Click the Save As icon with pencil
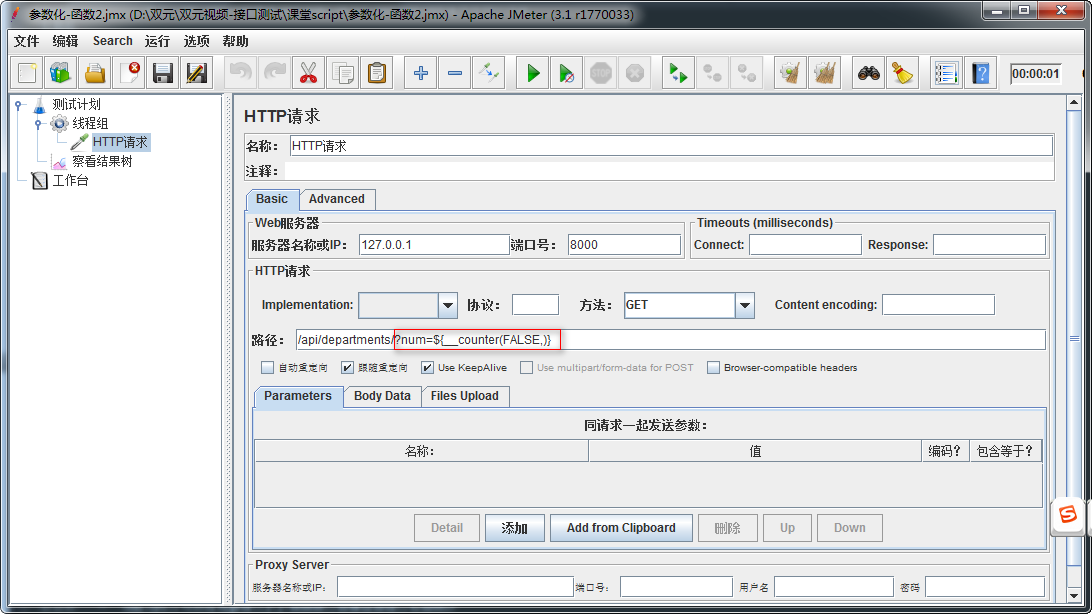Image resolution: width=1092 pixels, height=614 pixels. click(x=197, y=73)
